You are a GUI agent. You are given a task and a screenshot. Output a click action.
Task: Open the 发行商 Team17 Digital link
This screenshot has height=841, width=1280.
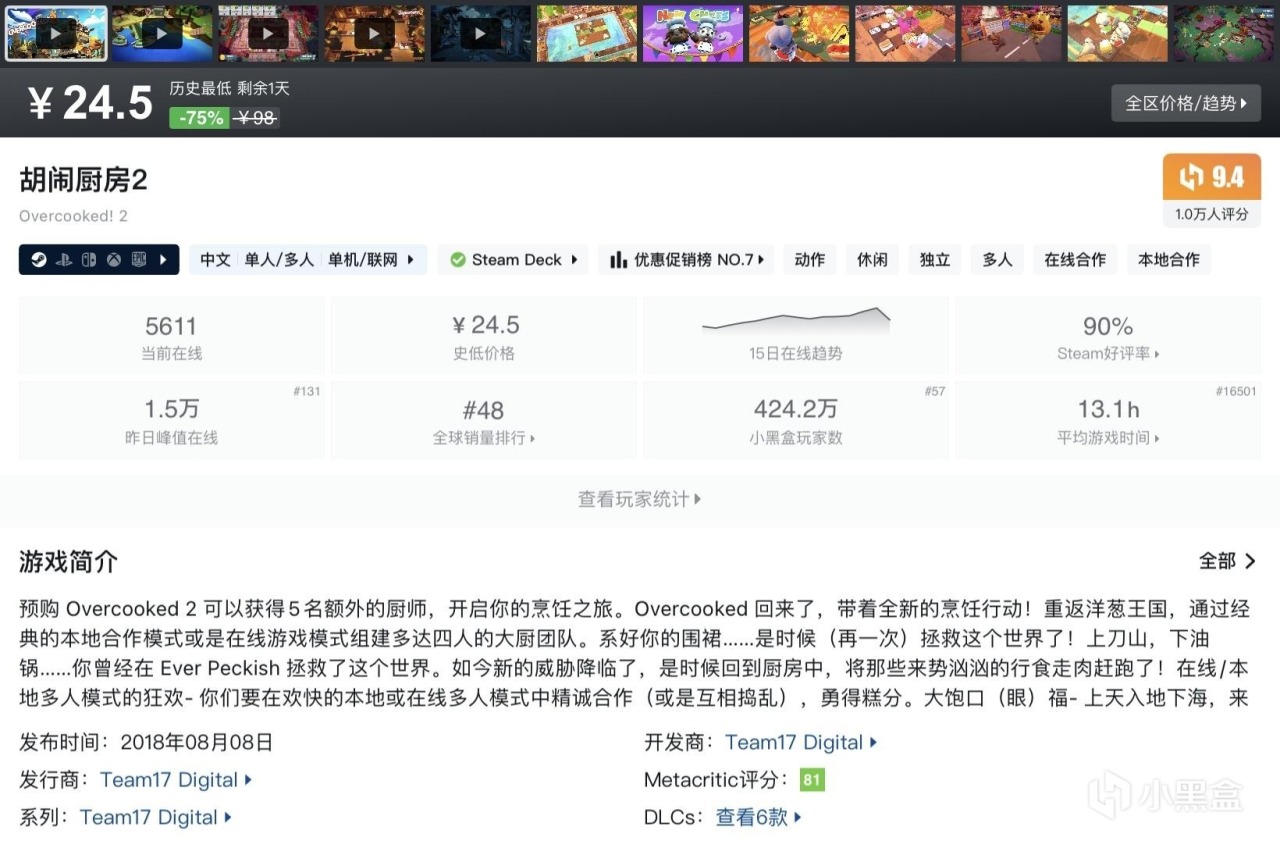176,780
